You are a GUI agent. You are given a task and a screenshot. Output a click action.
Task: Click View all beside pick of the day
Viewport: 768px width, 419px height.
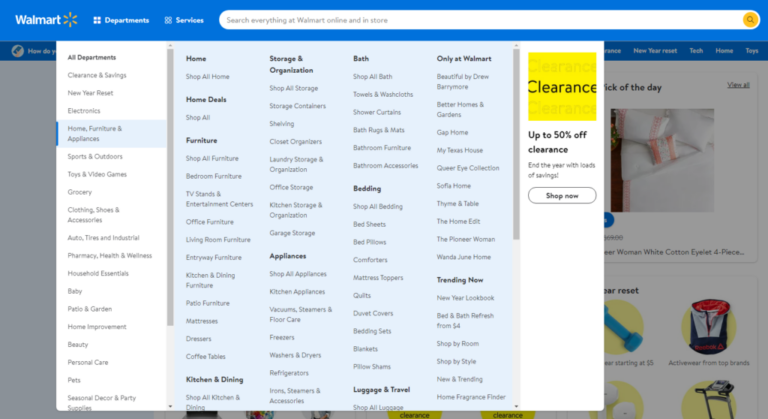(739, 85)
